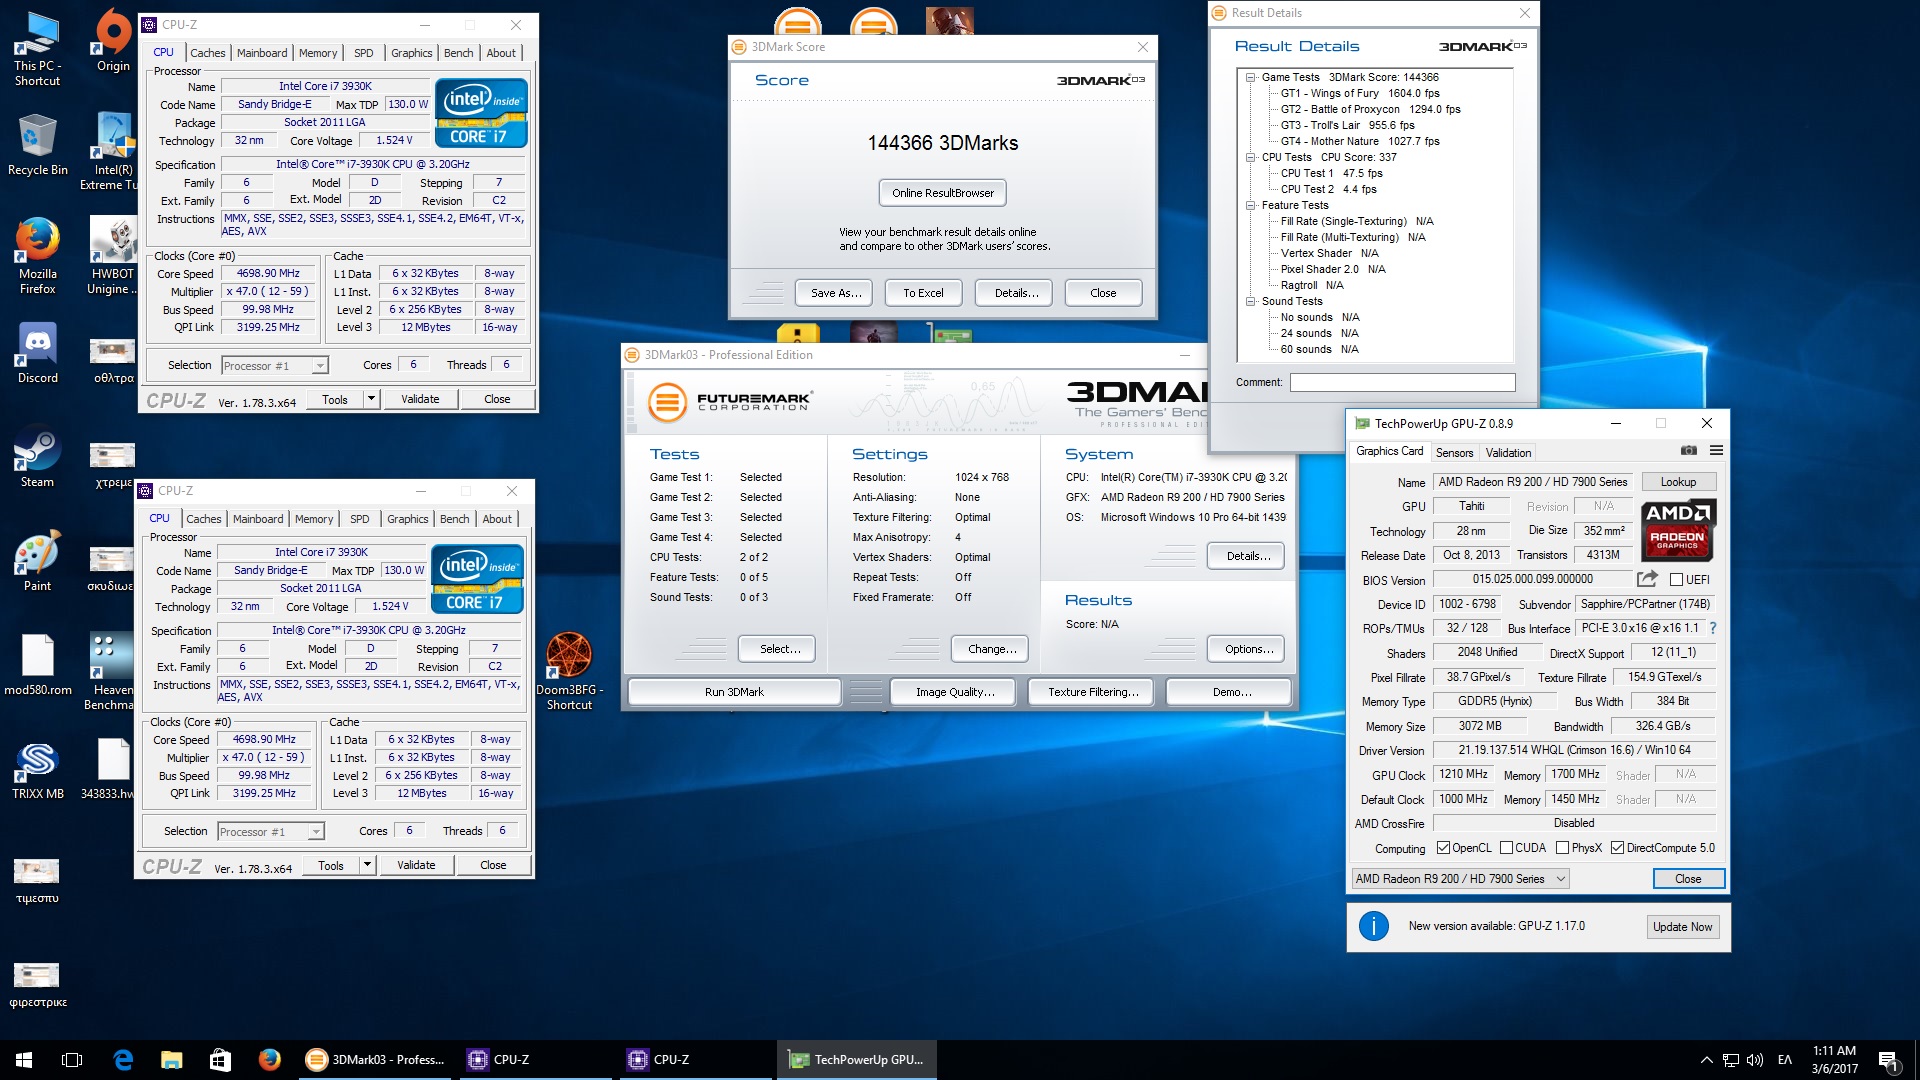This screenshot has width=1920, height=1080.
Task: Open the Tools dropdown arrow in lower CPU-Z
Action: 367,865
